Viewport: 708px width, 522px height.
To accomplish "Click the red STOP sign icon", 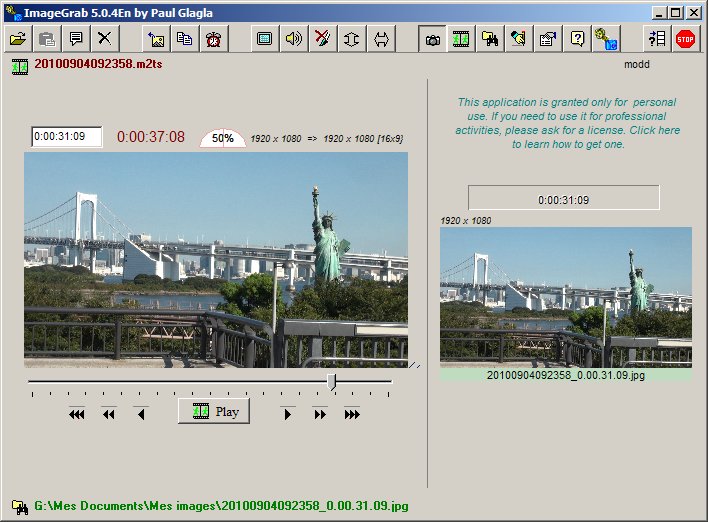I will (x=685, y=39).
